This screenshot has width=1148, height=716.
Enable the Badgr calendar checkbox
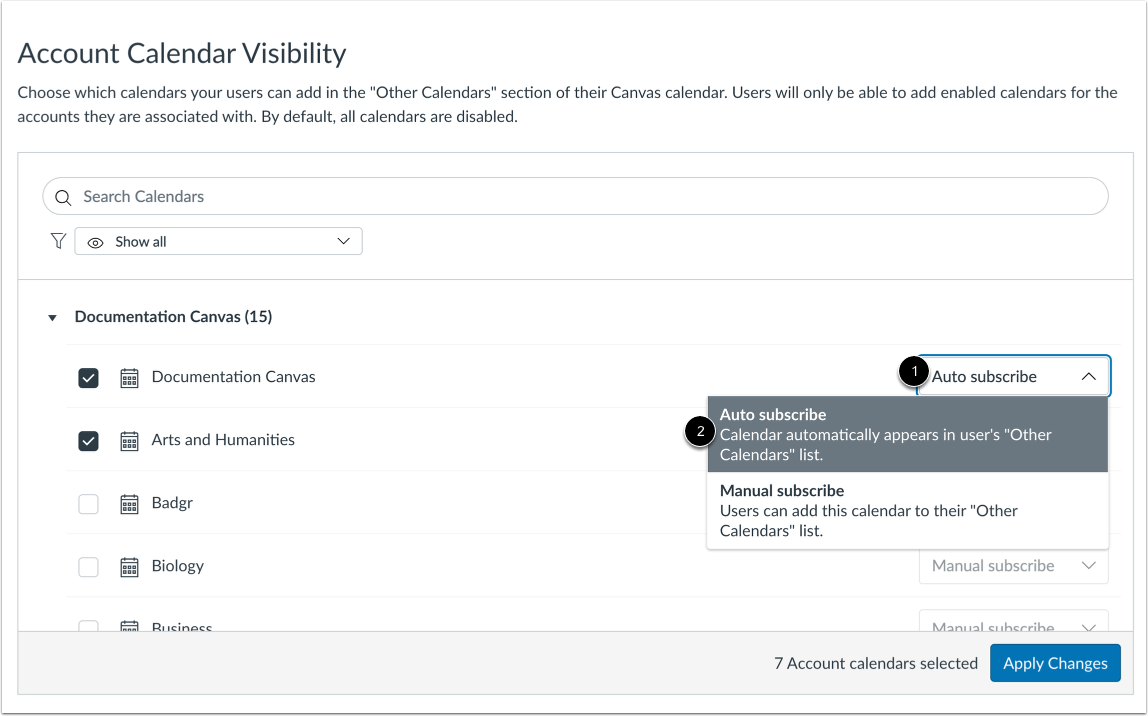[x=88, y=503]
